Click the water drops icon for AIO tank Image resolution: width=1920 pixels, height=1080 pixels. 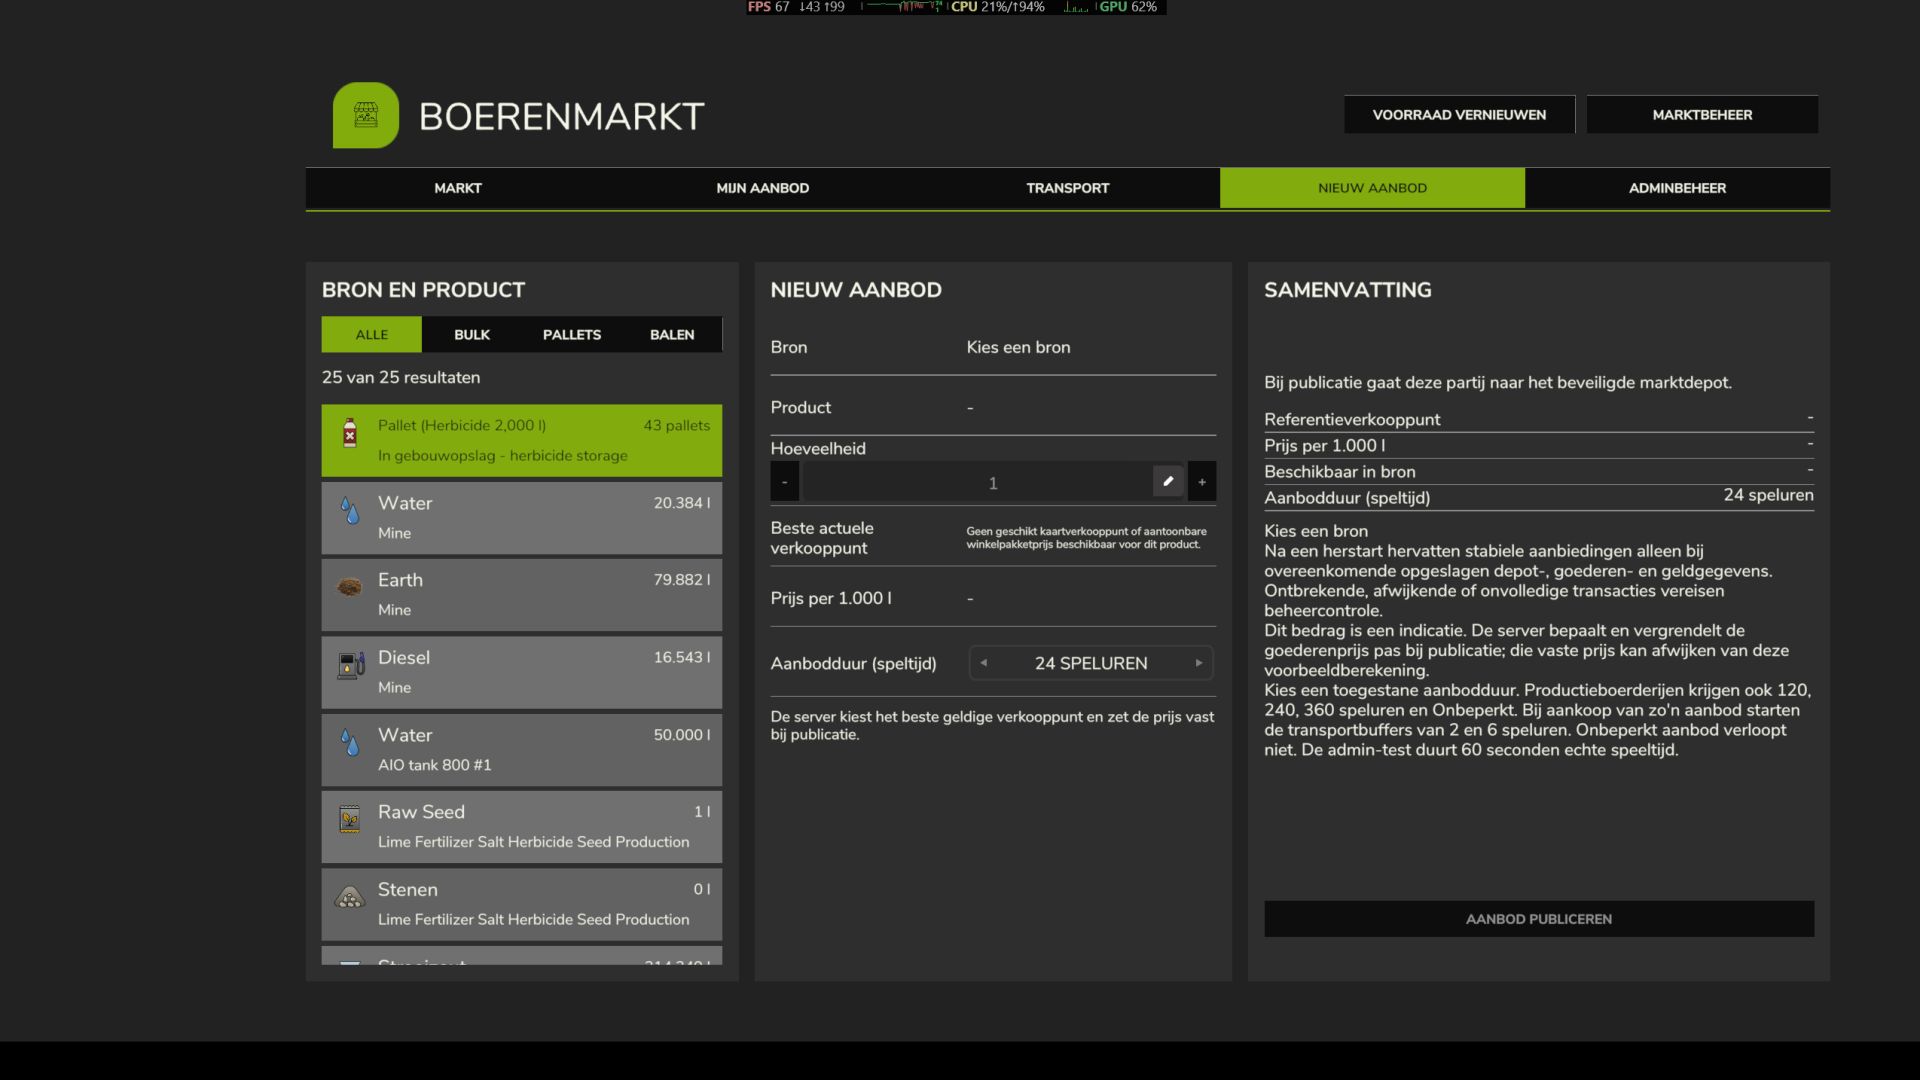[x=350, y=743]
